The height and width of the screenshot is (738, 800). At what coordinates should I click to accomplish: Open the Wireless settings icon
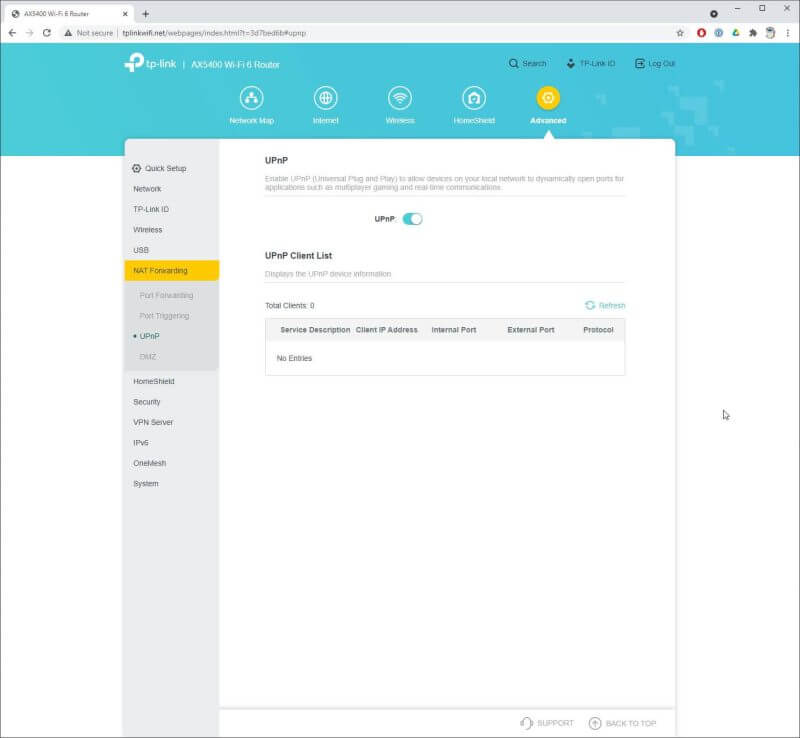pos(399,97)
